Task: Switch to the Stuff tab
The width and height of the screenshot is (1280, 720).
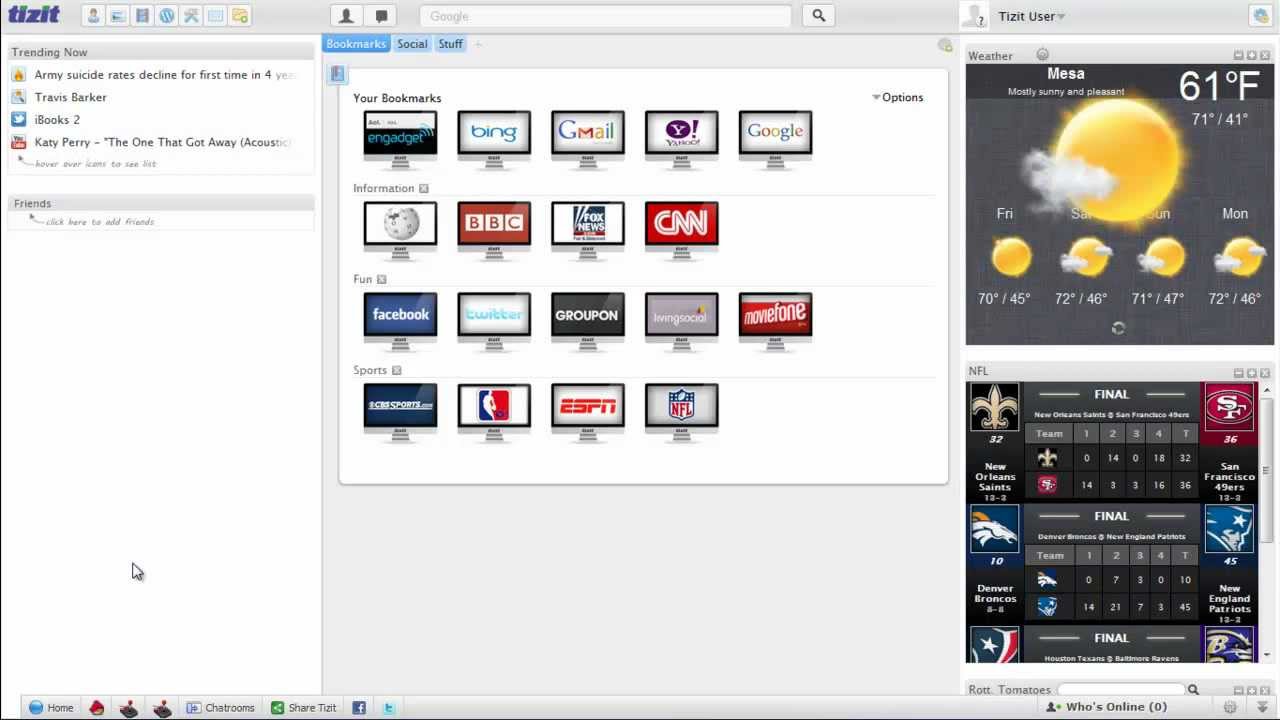Action: tap(451, 44)
